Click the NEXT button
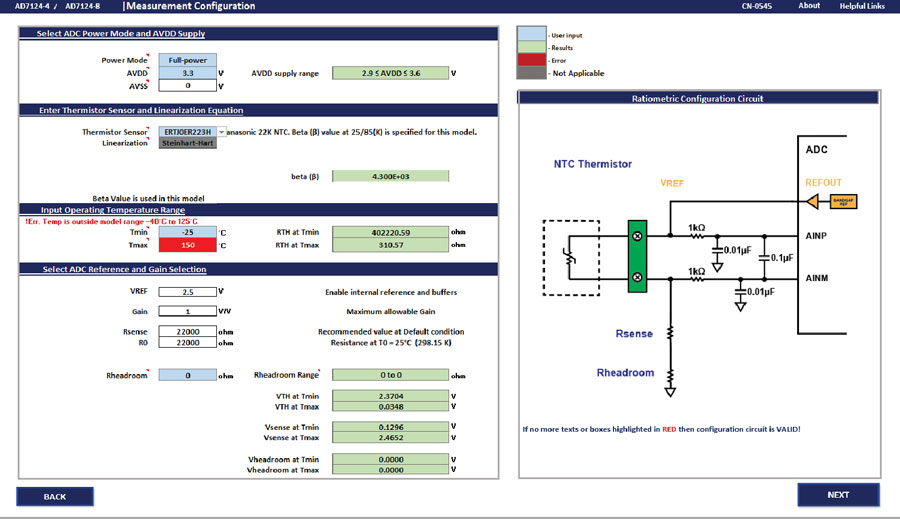 coord(838,495)
